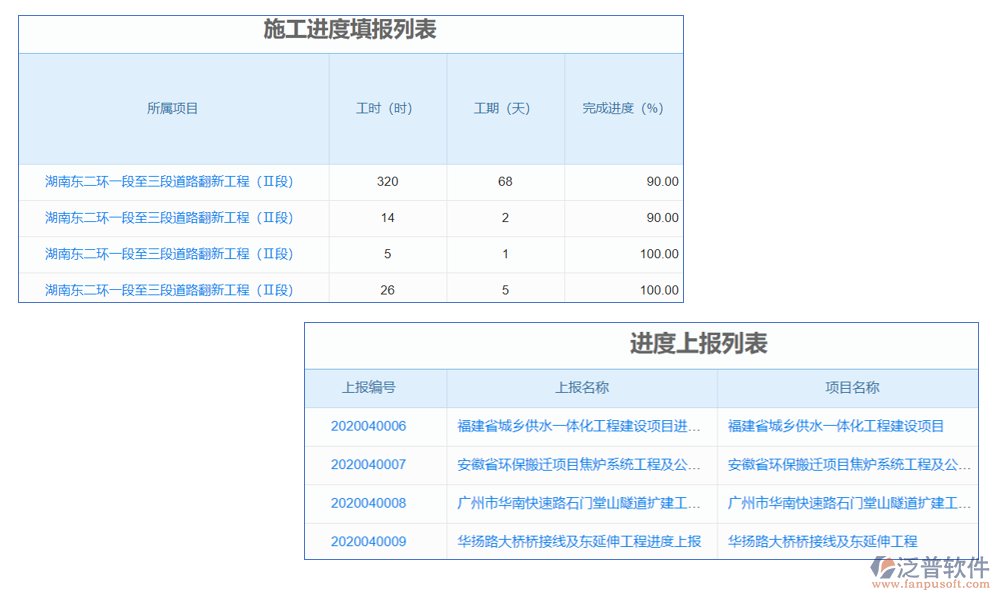1000x600 pixels.
Task: Click the 工期（天） column header
Action: [505, 109]
